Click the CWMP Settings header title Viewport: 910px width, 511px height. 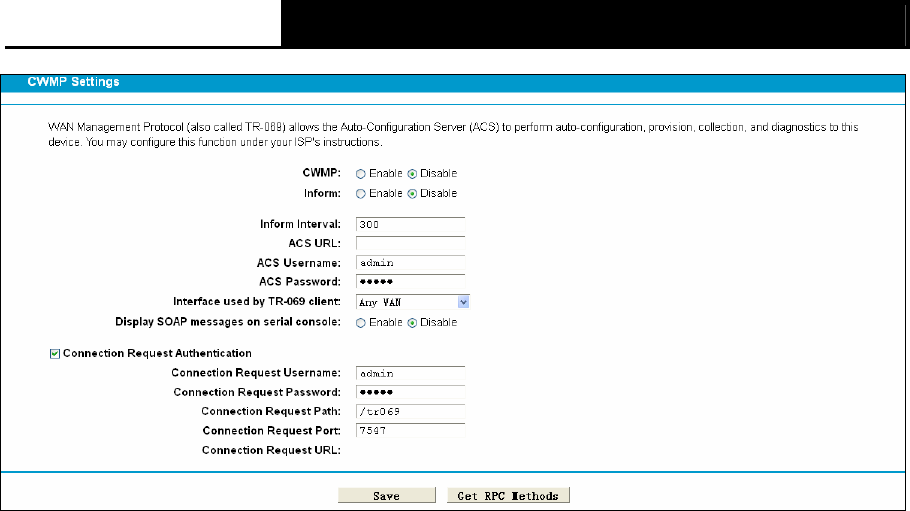pyautogui.click(x=74, y=82)
